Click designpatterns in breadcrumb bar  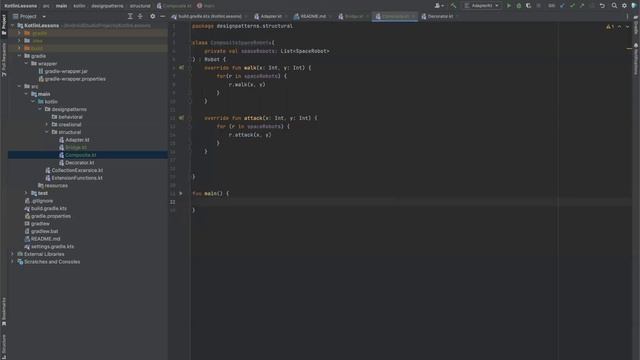point(107,6)
